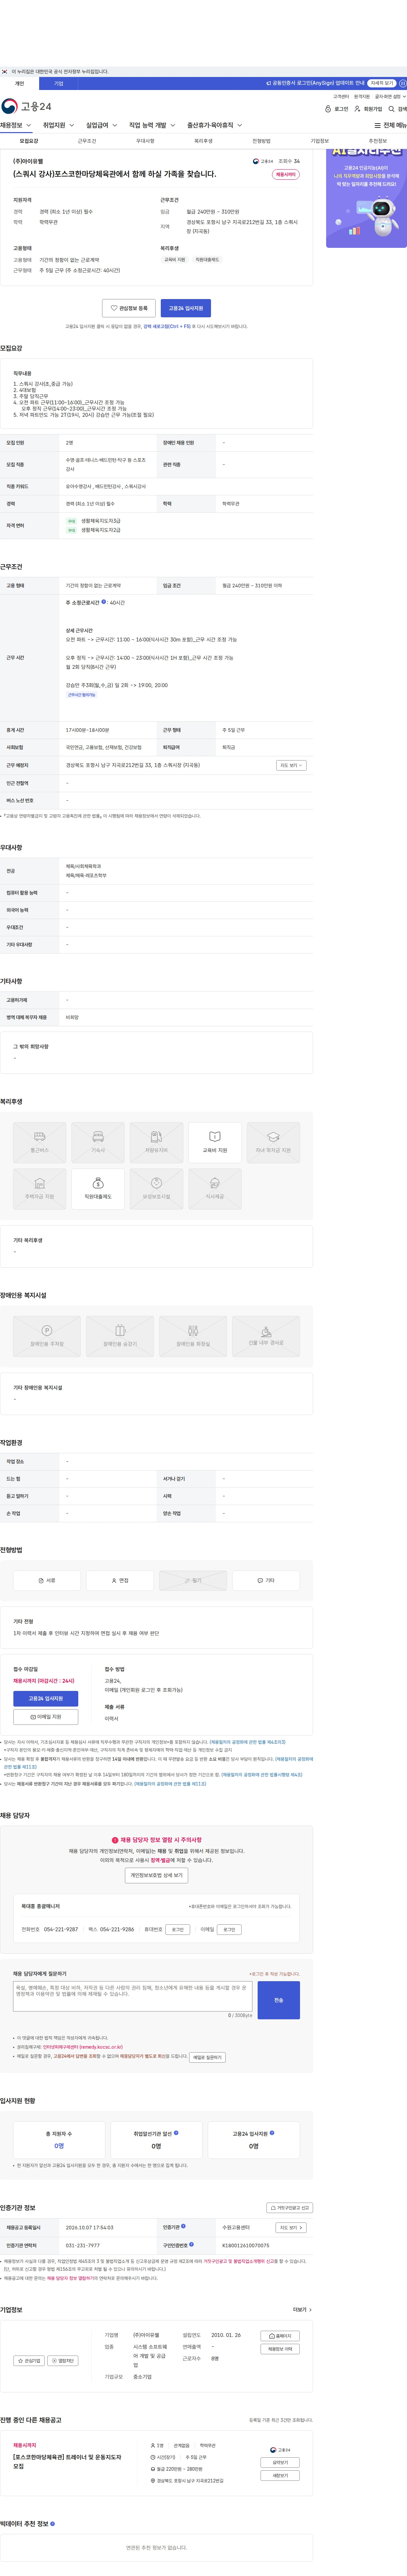407x2576 pixels.
Task: Expand 지도 보기 beside 수원고용센터
Action: pyautogui.click(x=291, y=2228)
